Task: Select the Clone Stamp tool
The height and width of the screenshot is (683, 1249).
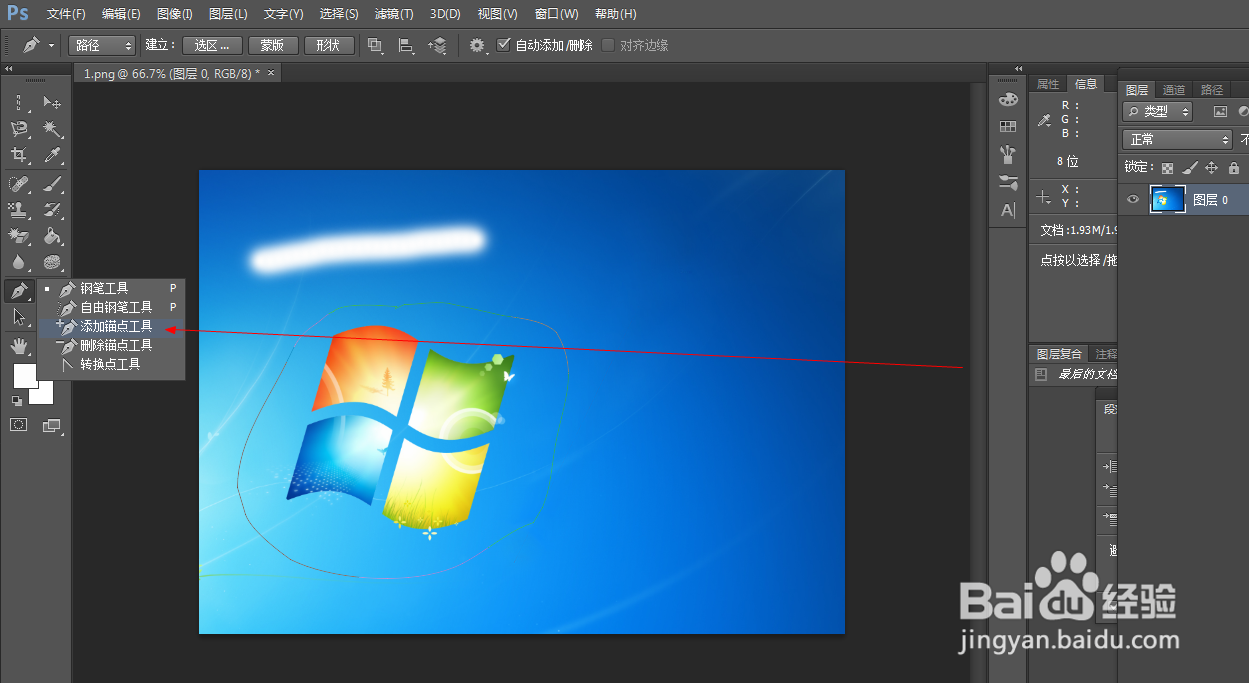Action: tap(19, 210)
